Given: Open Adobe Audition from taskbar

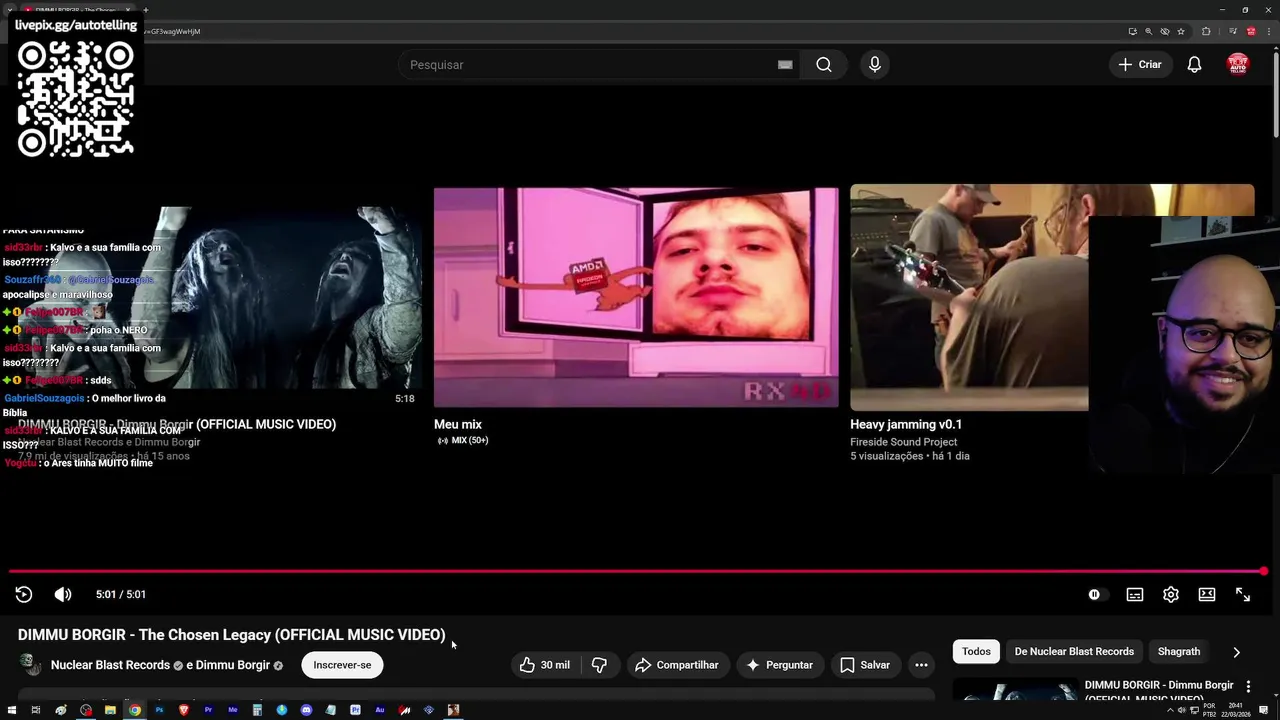Looking at the screenshot, I should click(380, 710).
